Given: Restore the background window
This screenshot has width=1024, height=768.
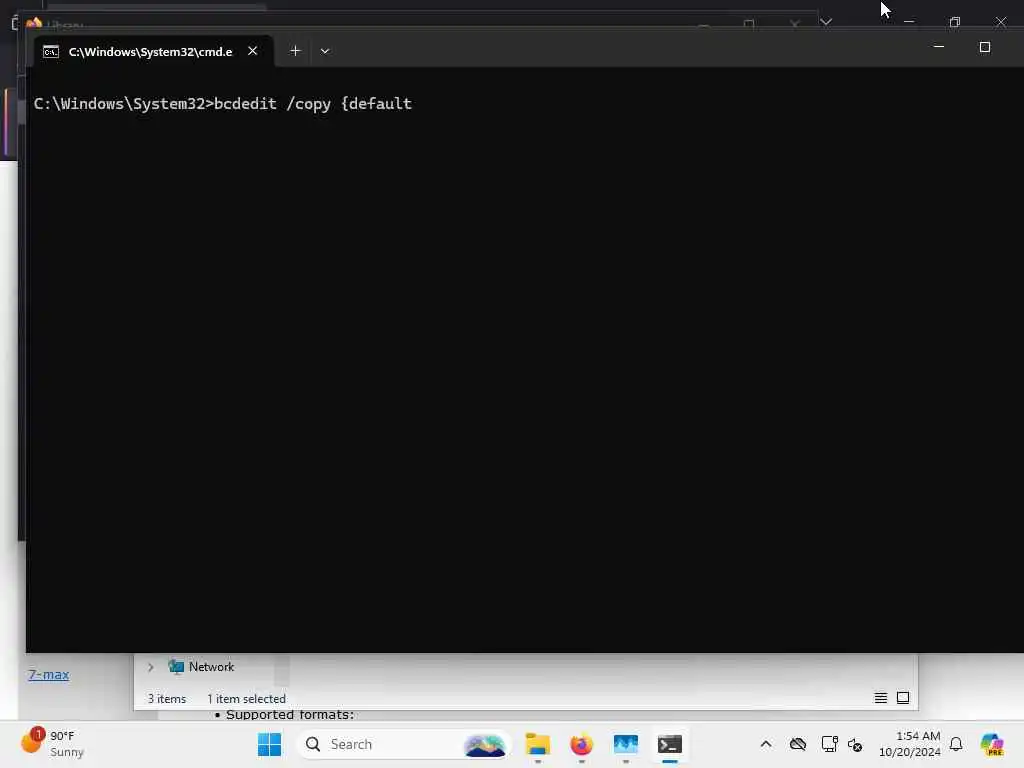Looking at the screenshot, I should pos(955,22).
